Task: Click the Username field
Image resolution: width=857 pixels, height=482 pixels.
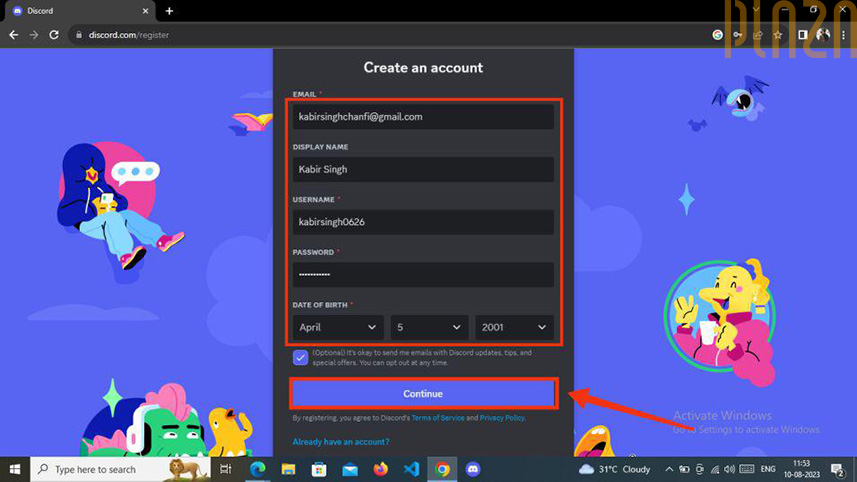Action: [x=423, y=222]
